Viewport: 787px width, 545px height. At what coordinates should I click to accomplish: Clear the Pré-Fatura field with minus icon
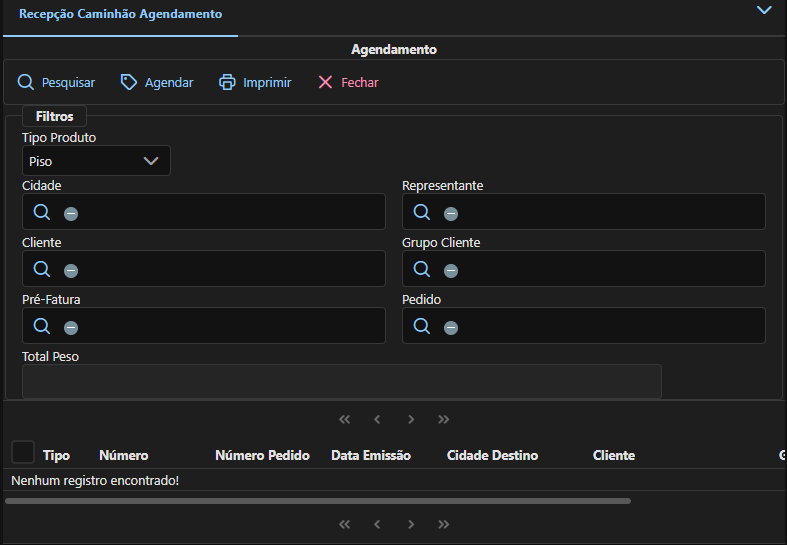71,328
